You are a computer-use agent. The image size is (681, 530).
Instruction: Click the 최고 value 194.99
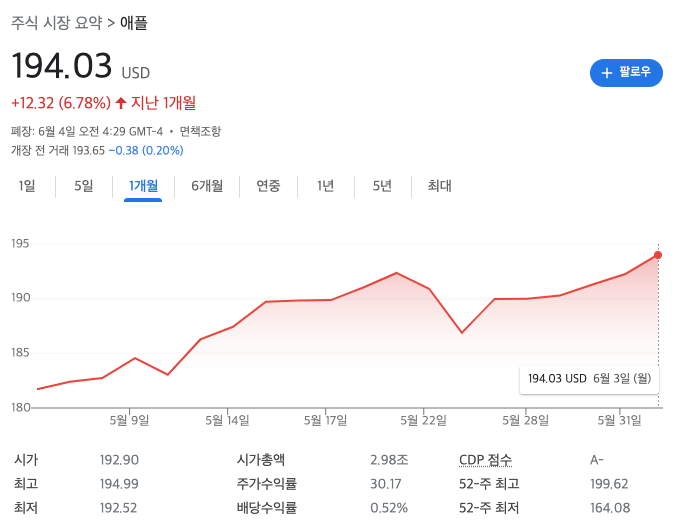(x=119, y=484)
